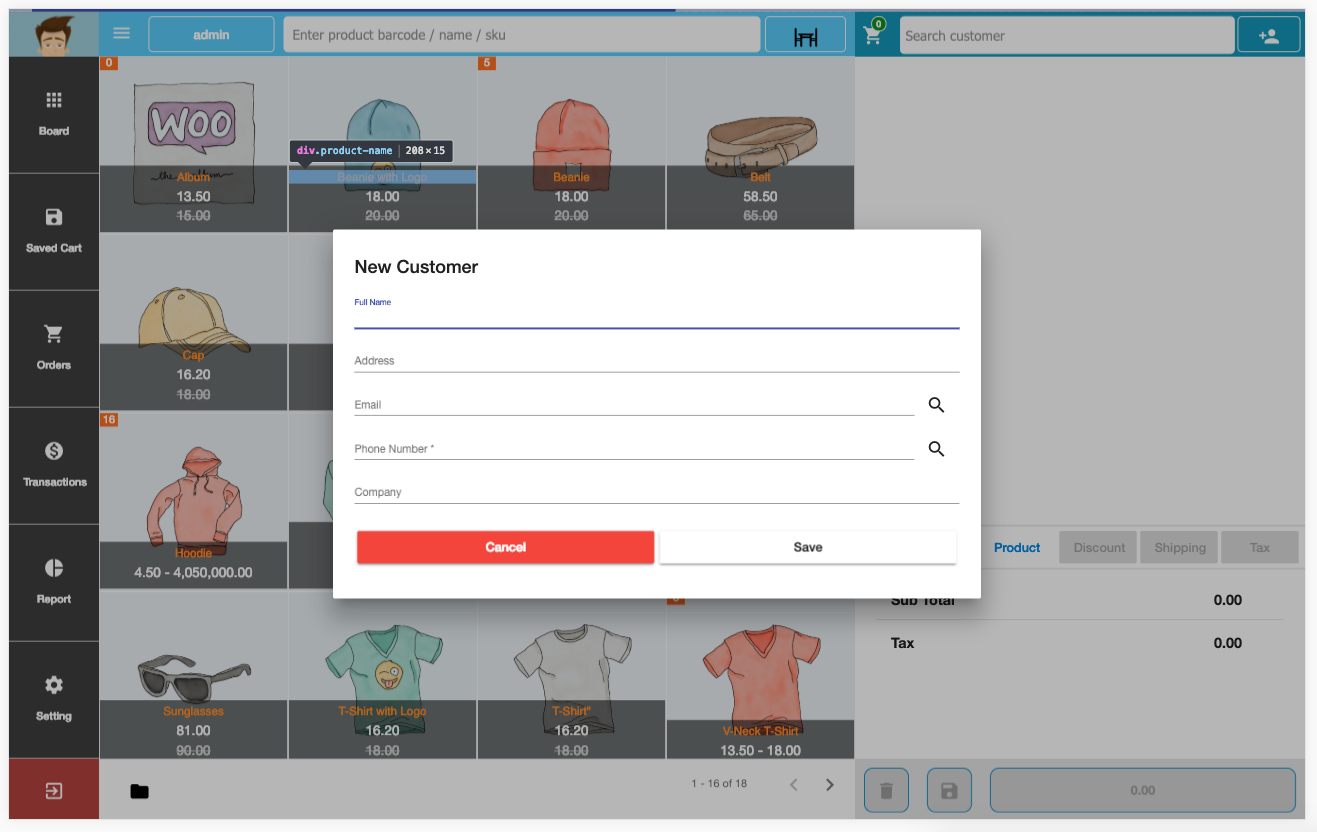
Task: Click the shopping cart icon
Action: coord(872,36)
